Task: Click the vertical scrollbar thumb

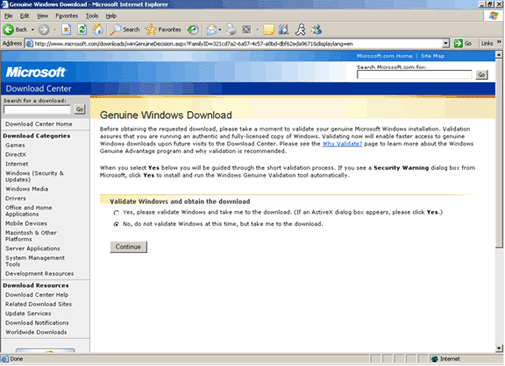Action: pos(499,153)
